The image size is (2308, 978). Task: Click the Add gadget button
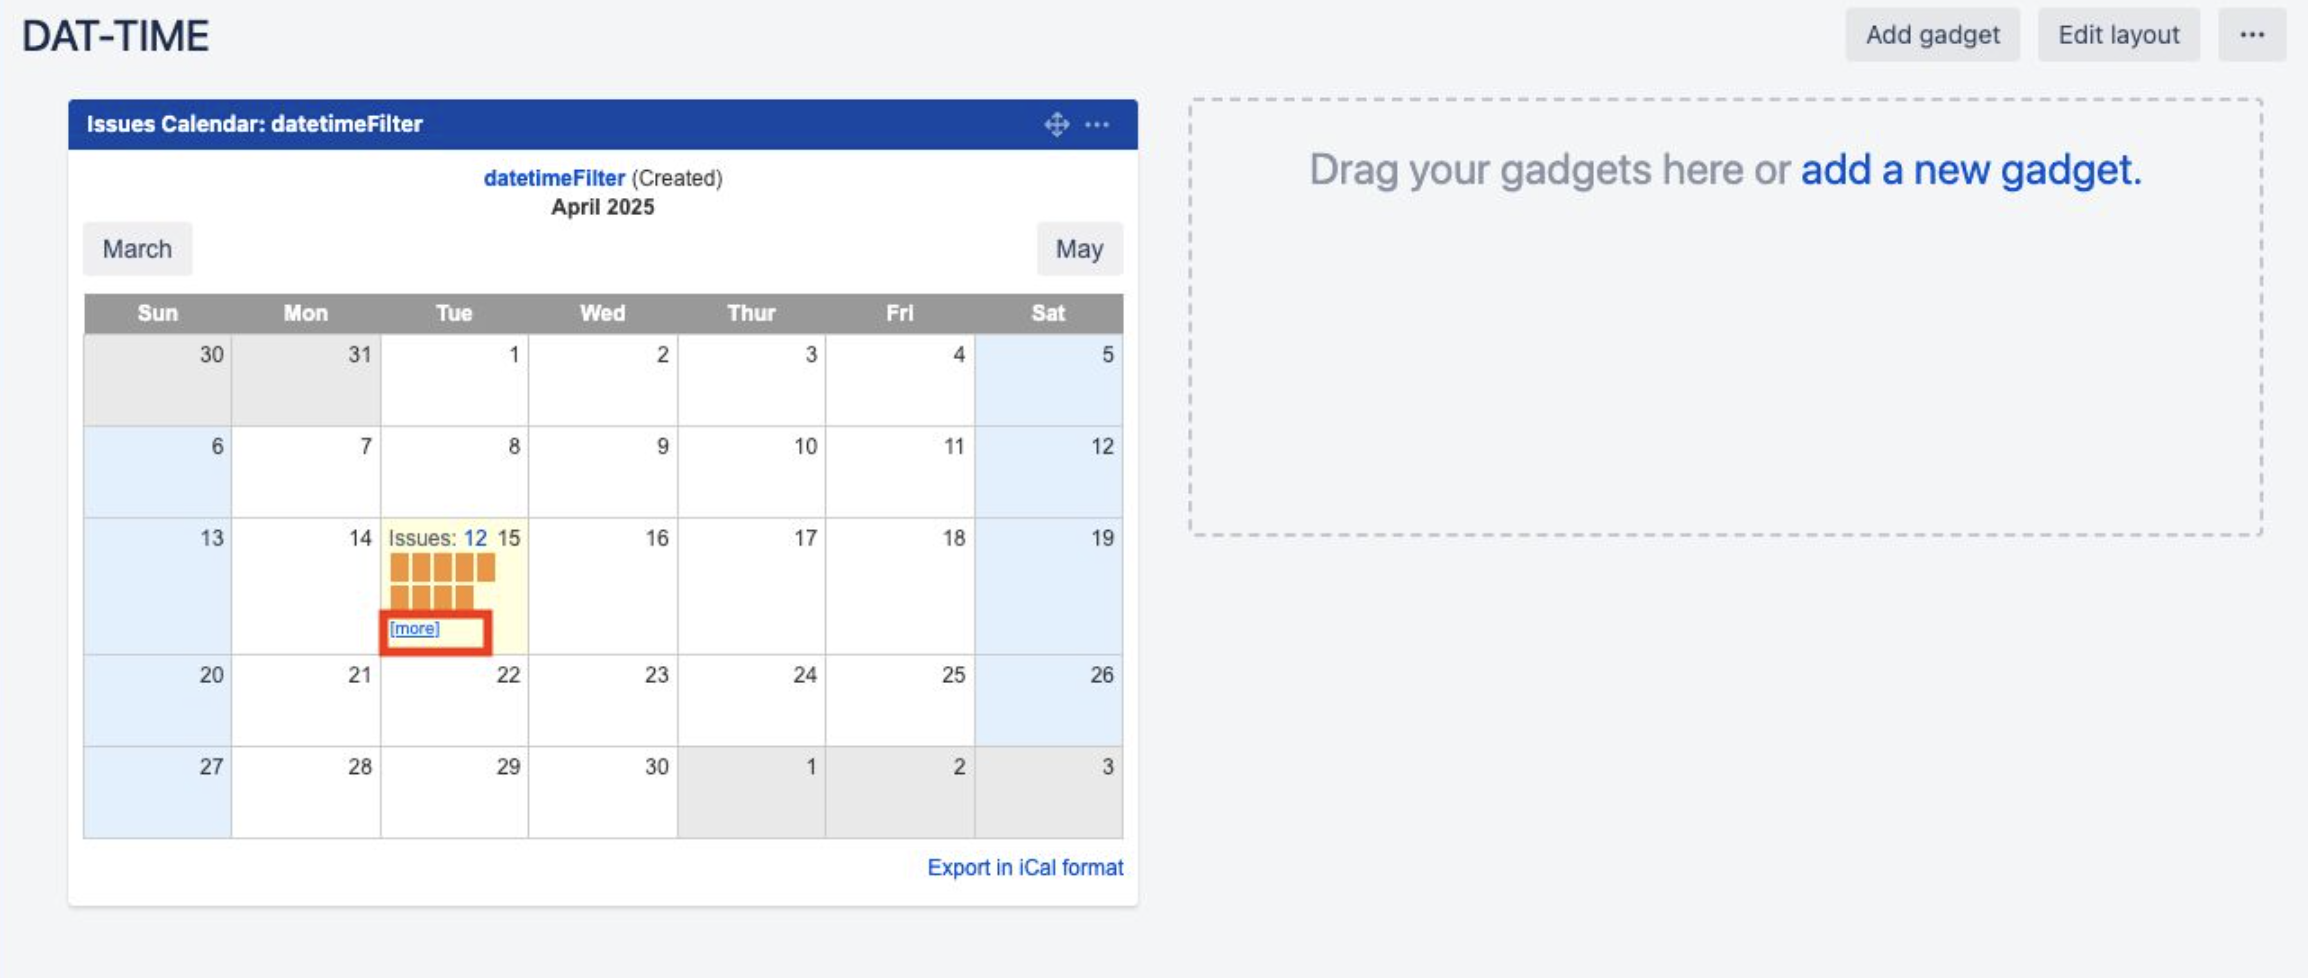[x=1931, y=33]
